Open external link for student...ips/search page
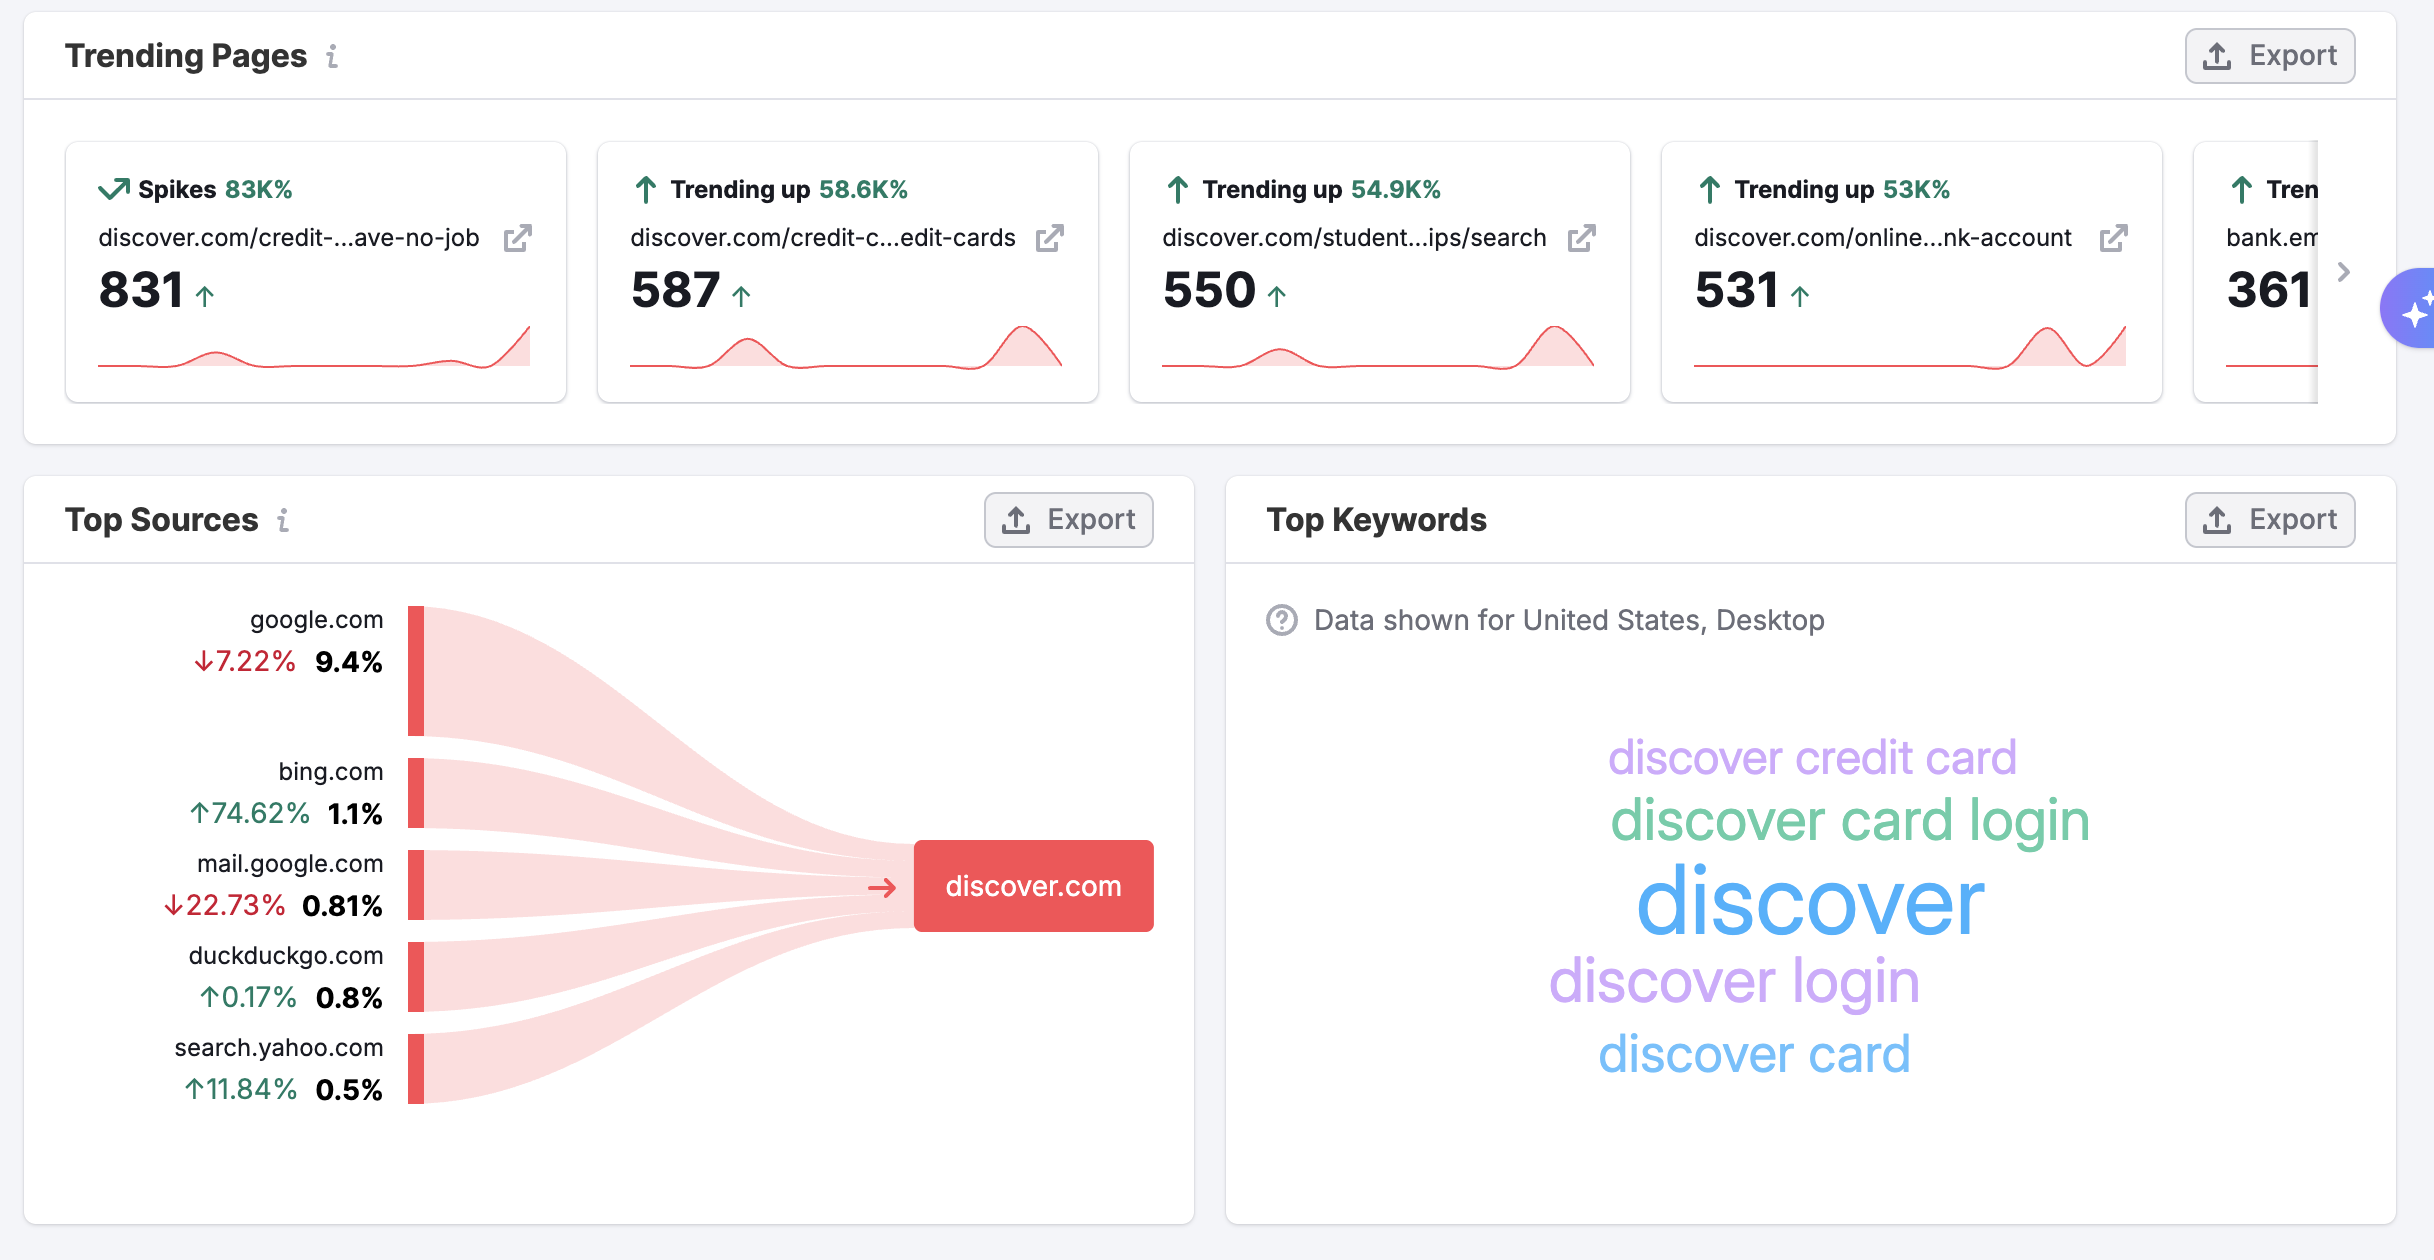The height and width of the screenshot is (1260, 2434). click(x=1581, y=238)
